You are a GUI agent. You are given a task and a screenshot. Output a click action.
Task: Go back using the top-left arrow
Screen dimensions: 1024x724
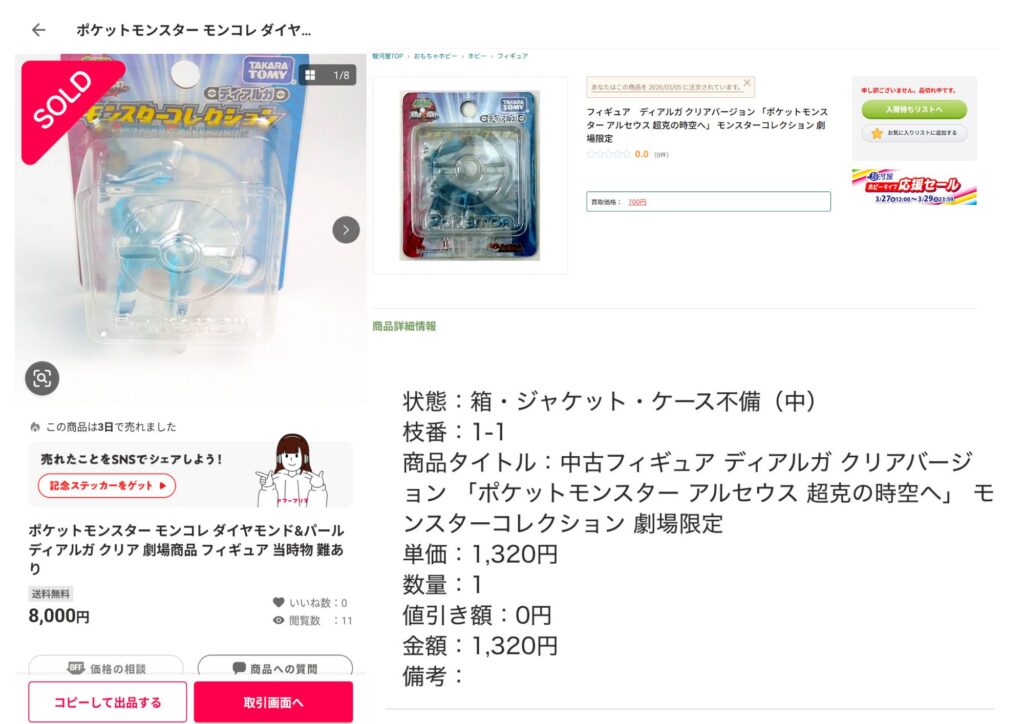pyautogui.click(x=39, y=29)
